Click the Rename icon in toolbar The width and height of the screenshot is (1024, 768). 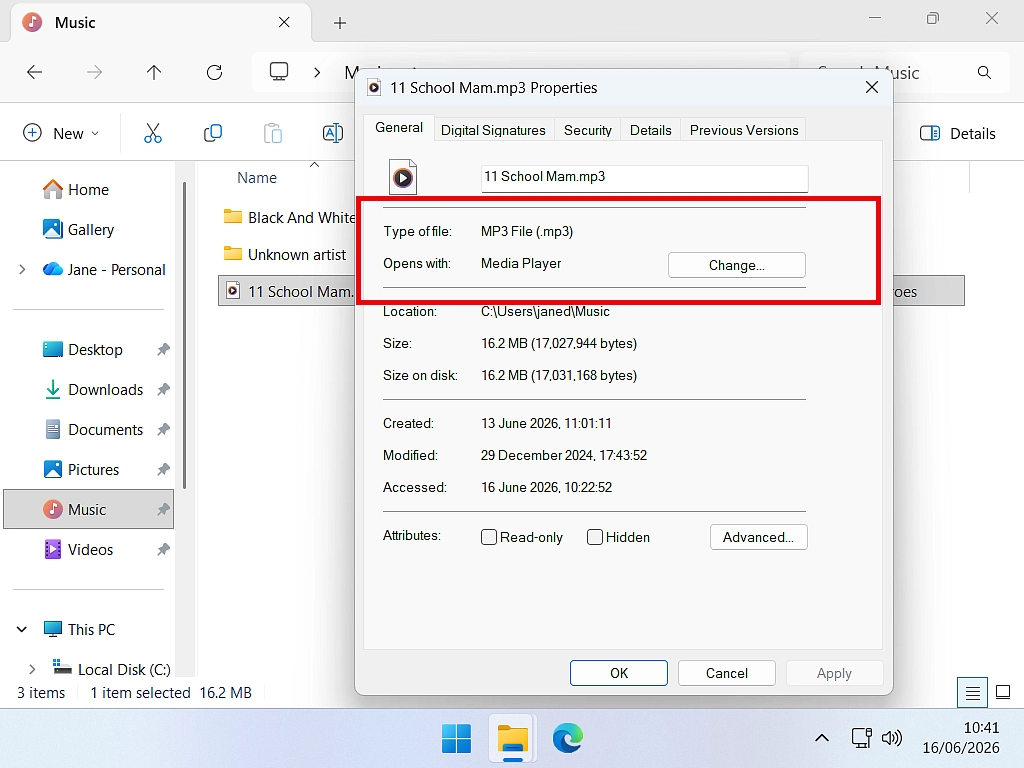(x=333, y=133)
